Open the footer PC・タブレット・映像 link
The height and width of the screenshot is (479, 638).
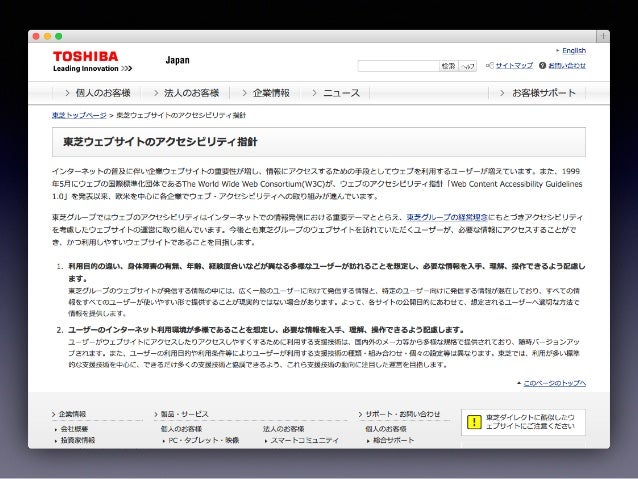point(203,440)
